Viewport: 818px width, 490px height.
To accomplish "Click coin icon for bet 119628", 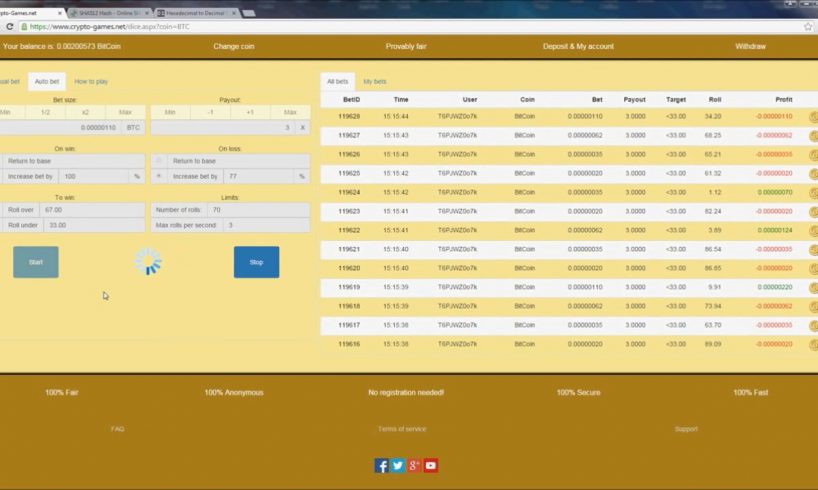I will coord(813,117).
